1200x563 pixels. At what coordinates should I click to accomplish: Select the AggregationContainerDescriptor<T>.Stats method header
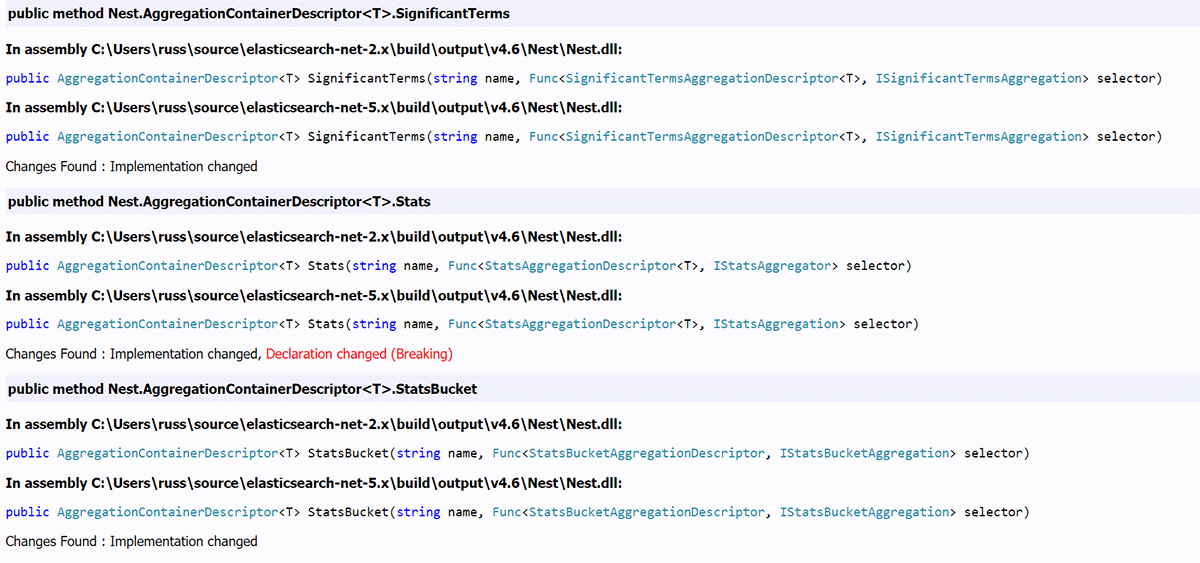(219, 202)
